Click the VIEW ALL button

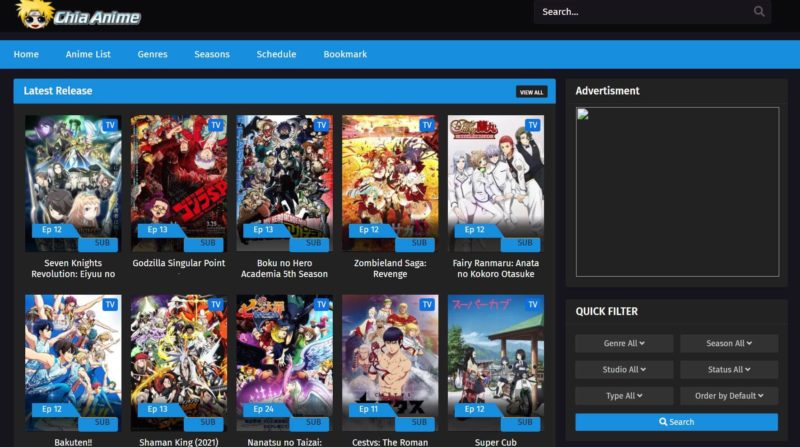[x=531, y=92]
